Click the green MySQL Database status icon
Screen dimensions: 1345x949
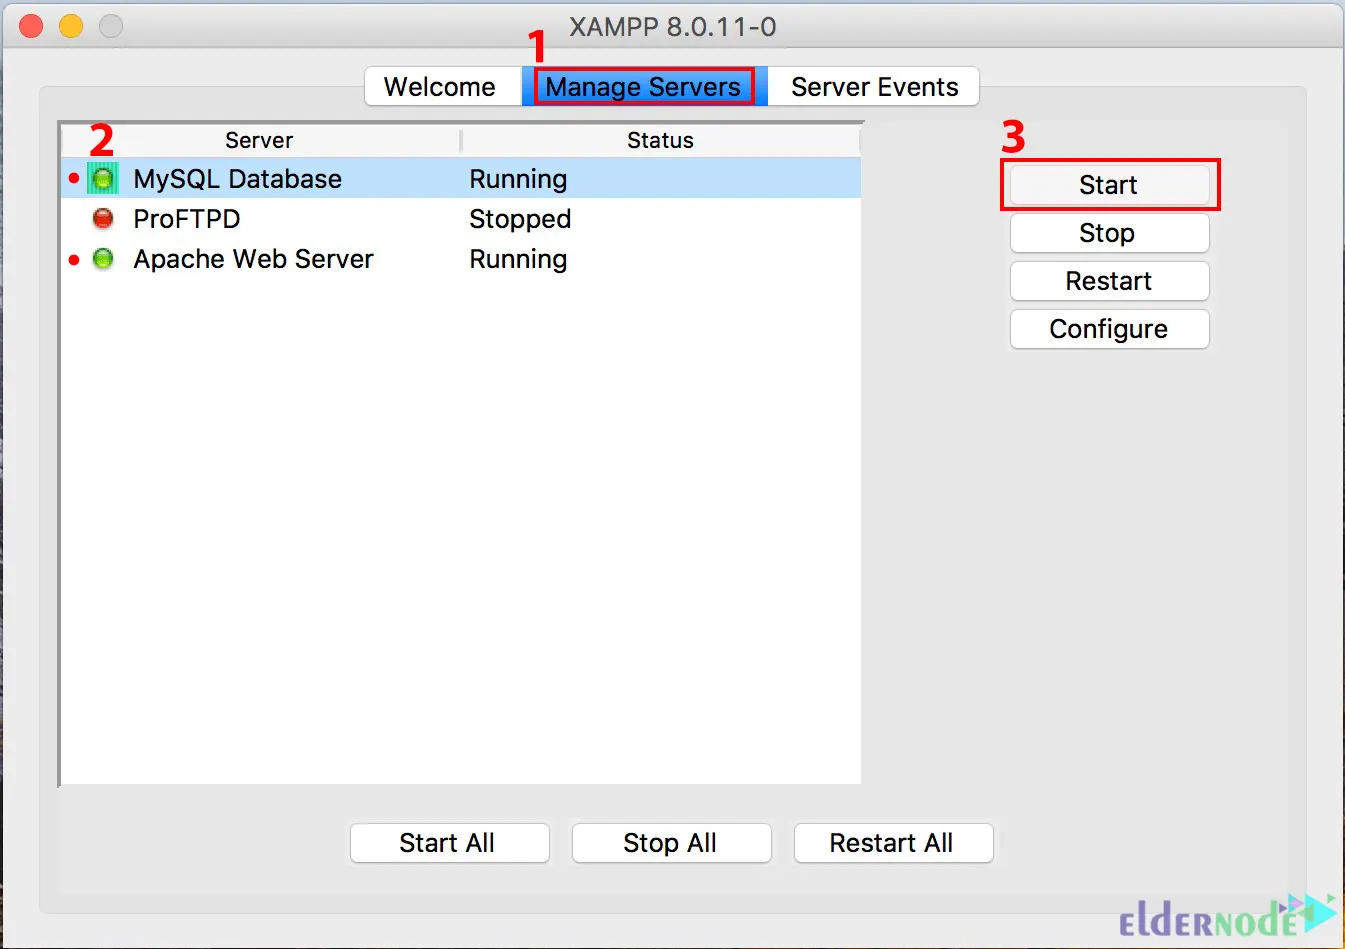click(x=103, y=179)
